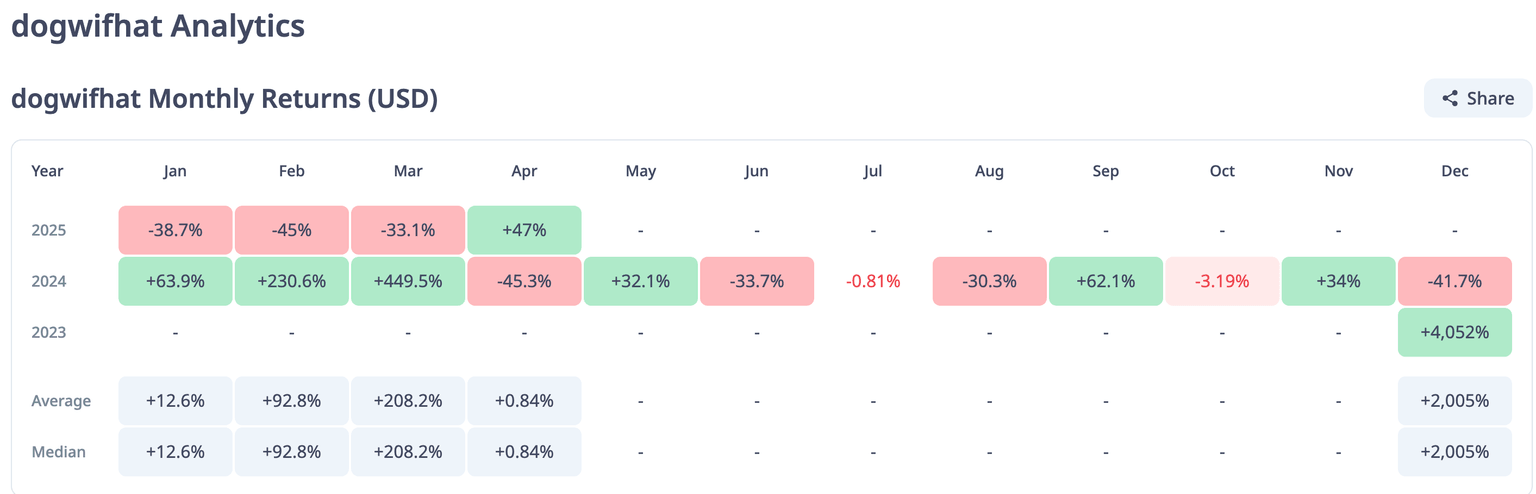Select the 2023 December +4,052% cell
This screenshot has width=1536, height=494.
1454,332
